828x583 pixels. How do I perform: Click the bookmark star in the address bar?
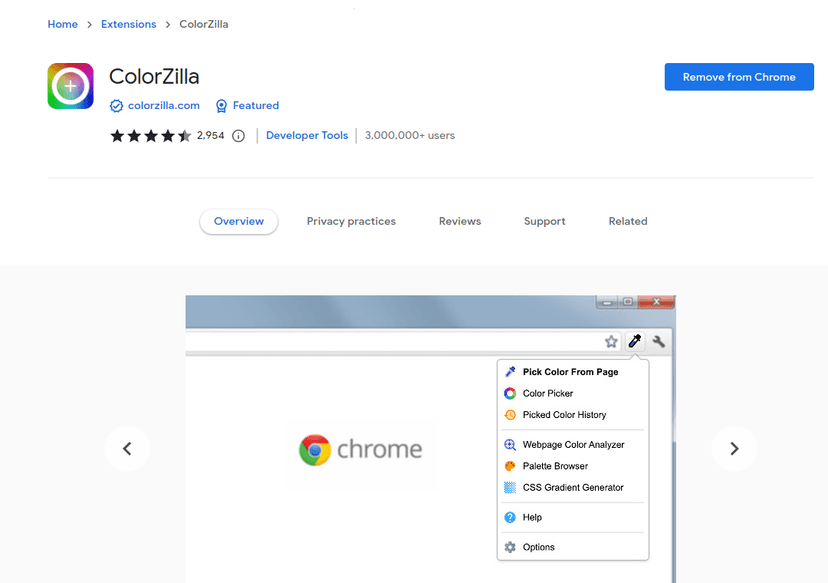(611, 342)
